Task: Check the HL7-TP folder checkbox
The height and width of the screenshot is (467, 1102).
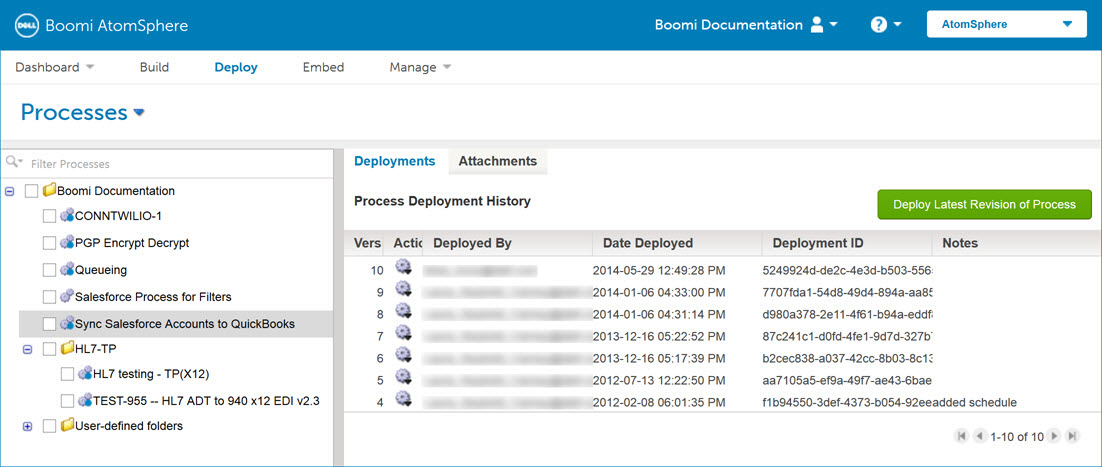Action: 49,348
